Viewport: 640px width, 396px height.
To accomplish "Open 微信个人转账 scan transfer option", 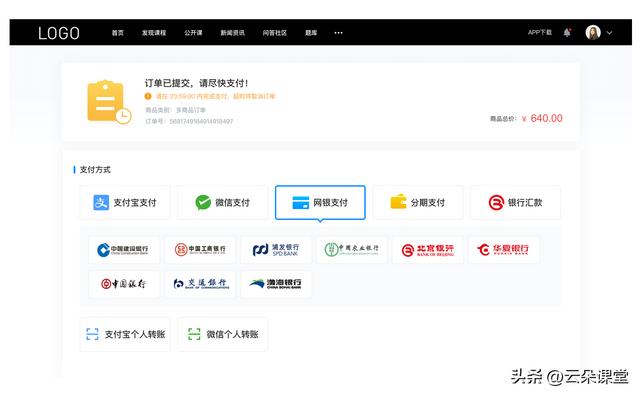I will point(222,334).
